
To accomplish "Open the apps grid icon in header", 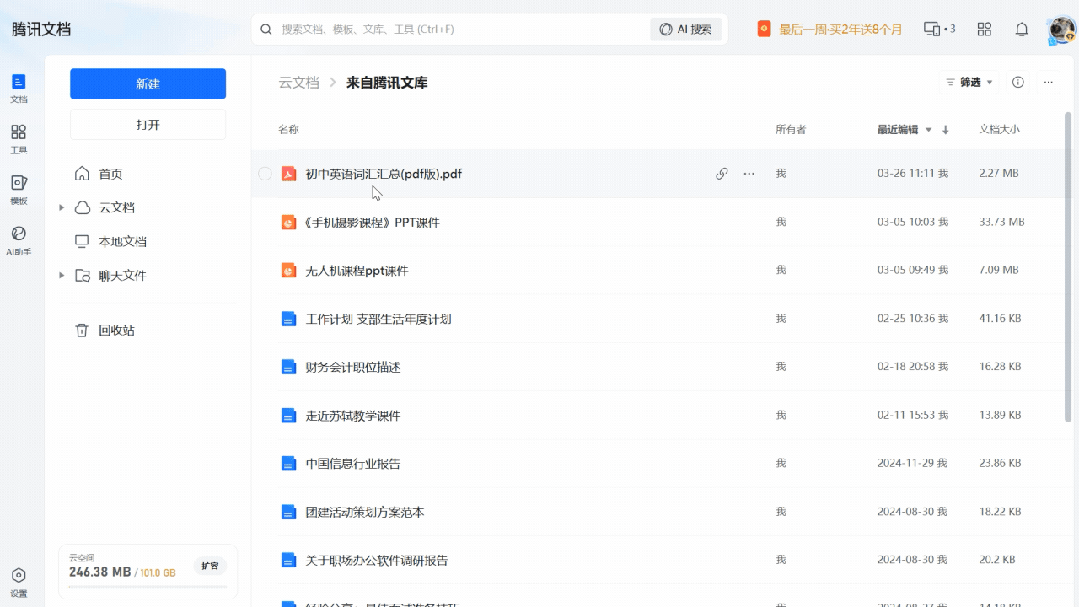I will tap(984, 29).
